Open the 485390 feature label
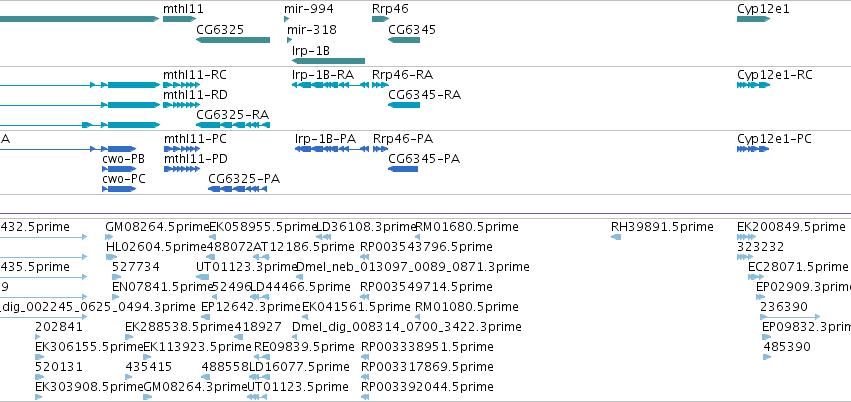This screenshot has height=402, width=851. click(787, 347)
